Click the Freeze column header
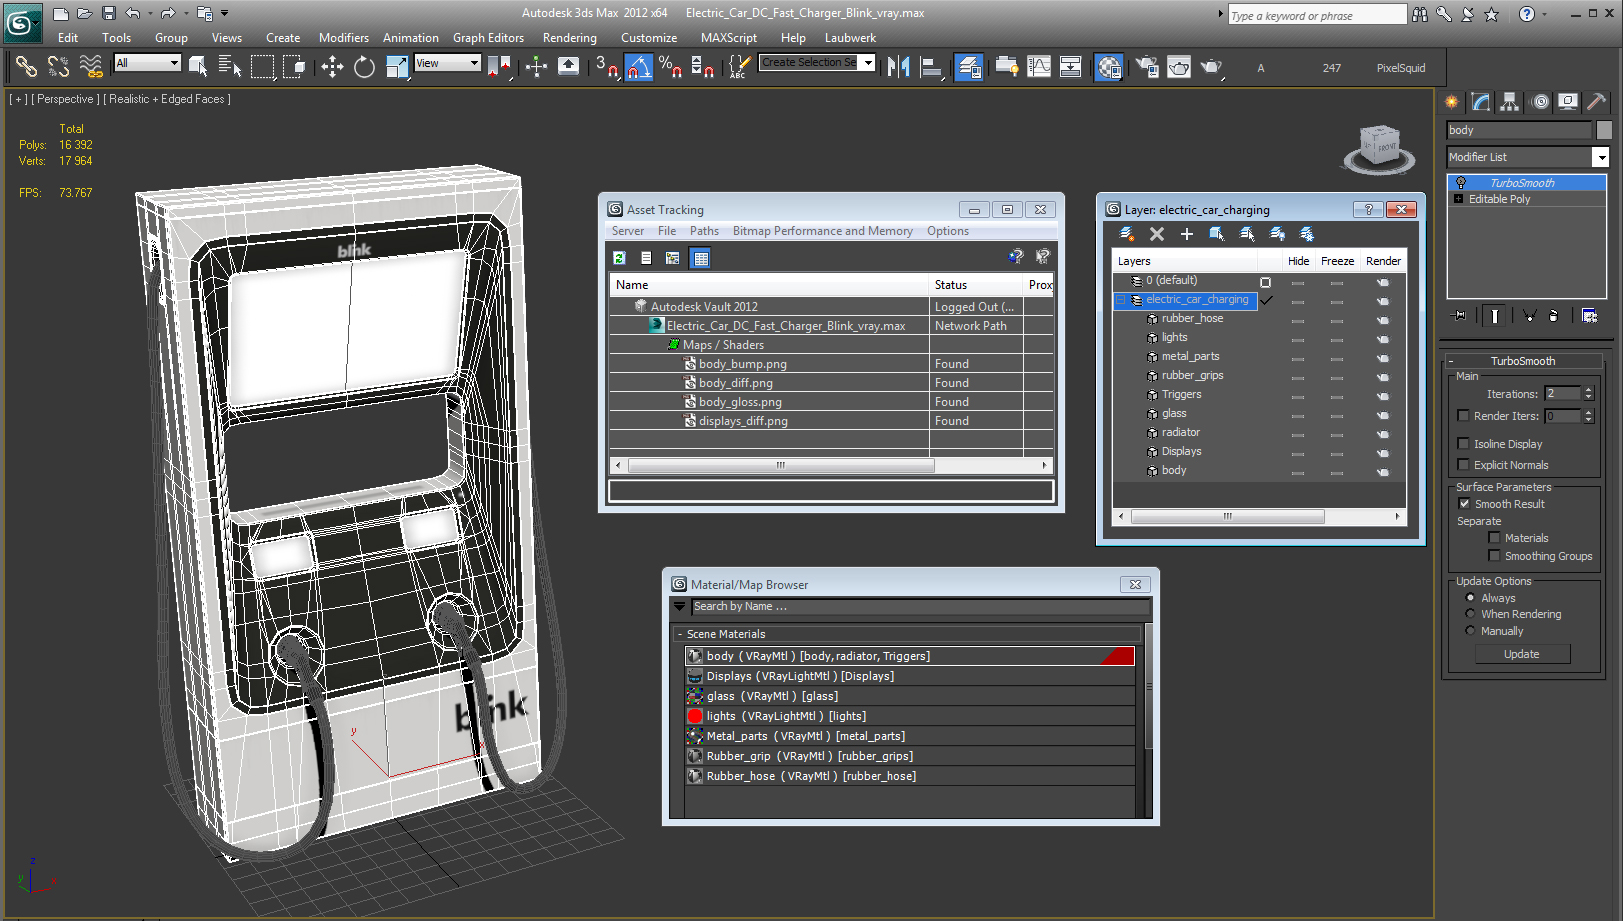The image size is (1623, 921). pyautogui.click(x=1337, y=261)
